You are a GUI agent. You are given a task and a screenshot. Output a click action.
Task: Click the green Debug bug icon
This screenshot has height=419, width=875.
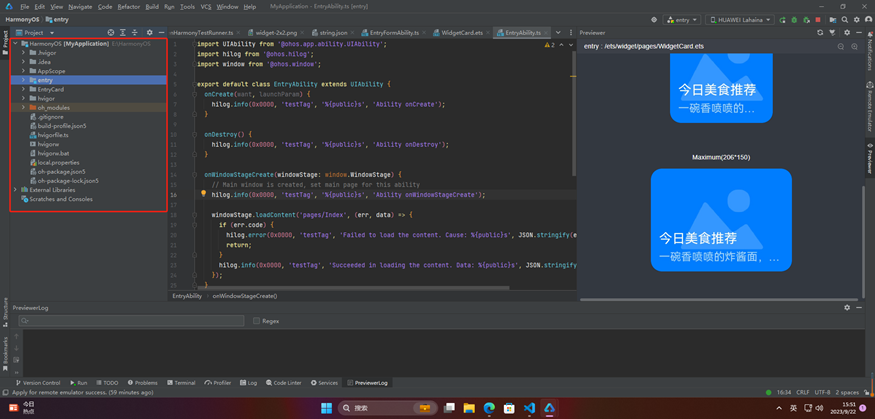point(794,20)
